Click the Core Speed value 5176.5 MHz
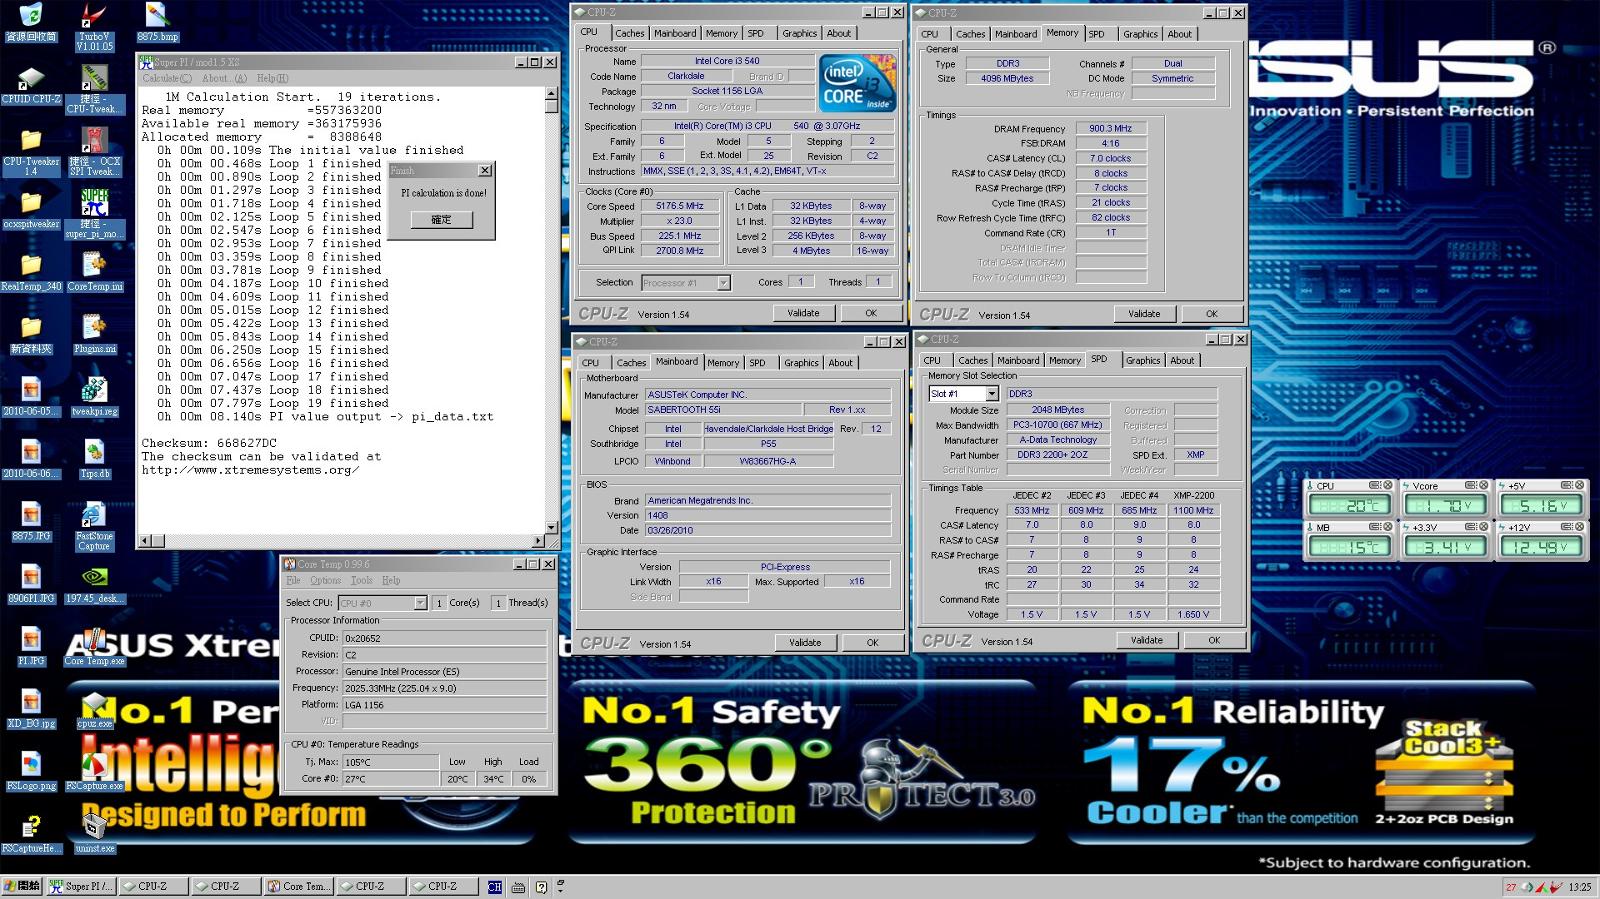 pos(680,206)
